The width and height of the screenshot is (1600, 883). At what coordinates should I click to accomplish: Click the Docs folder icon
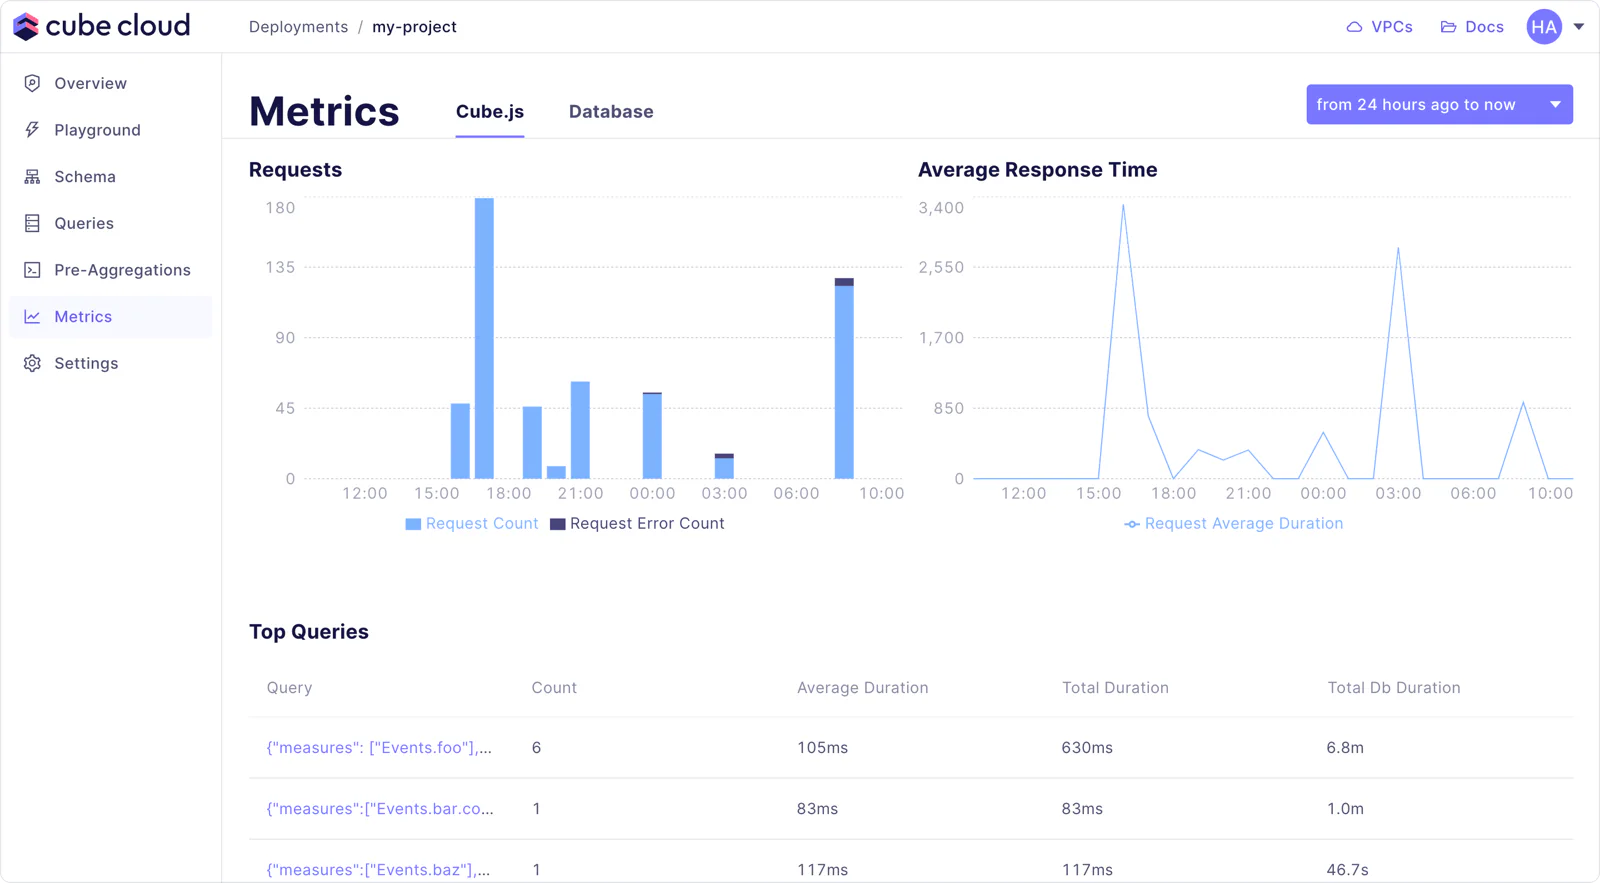click(1448, 27)
